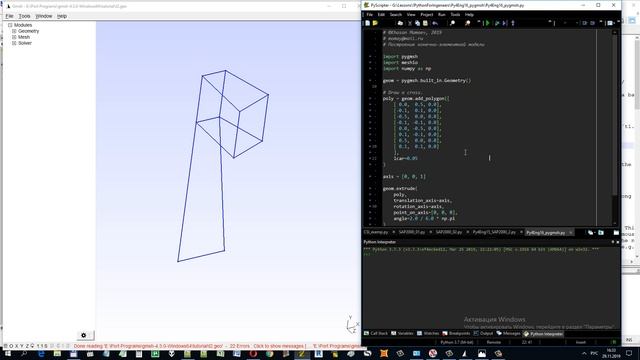
Task: Open the View menu in PyScripter
Action: [x=411, y=15]
